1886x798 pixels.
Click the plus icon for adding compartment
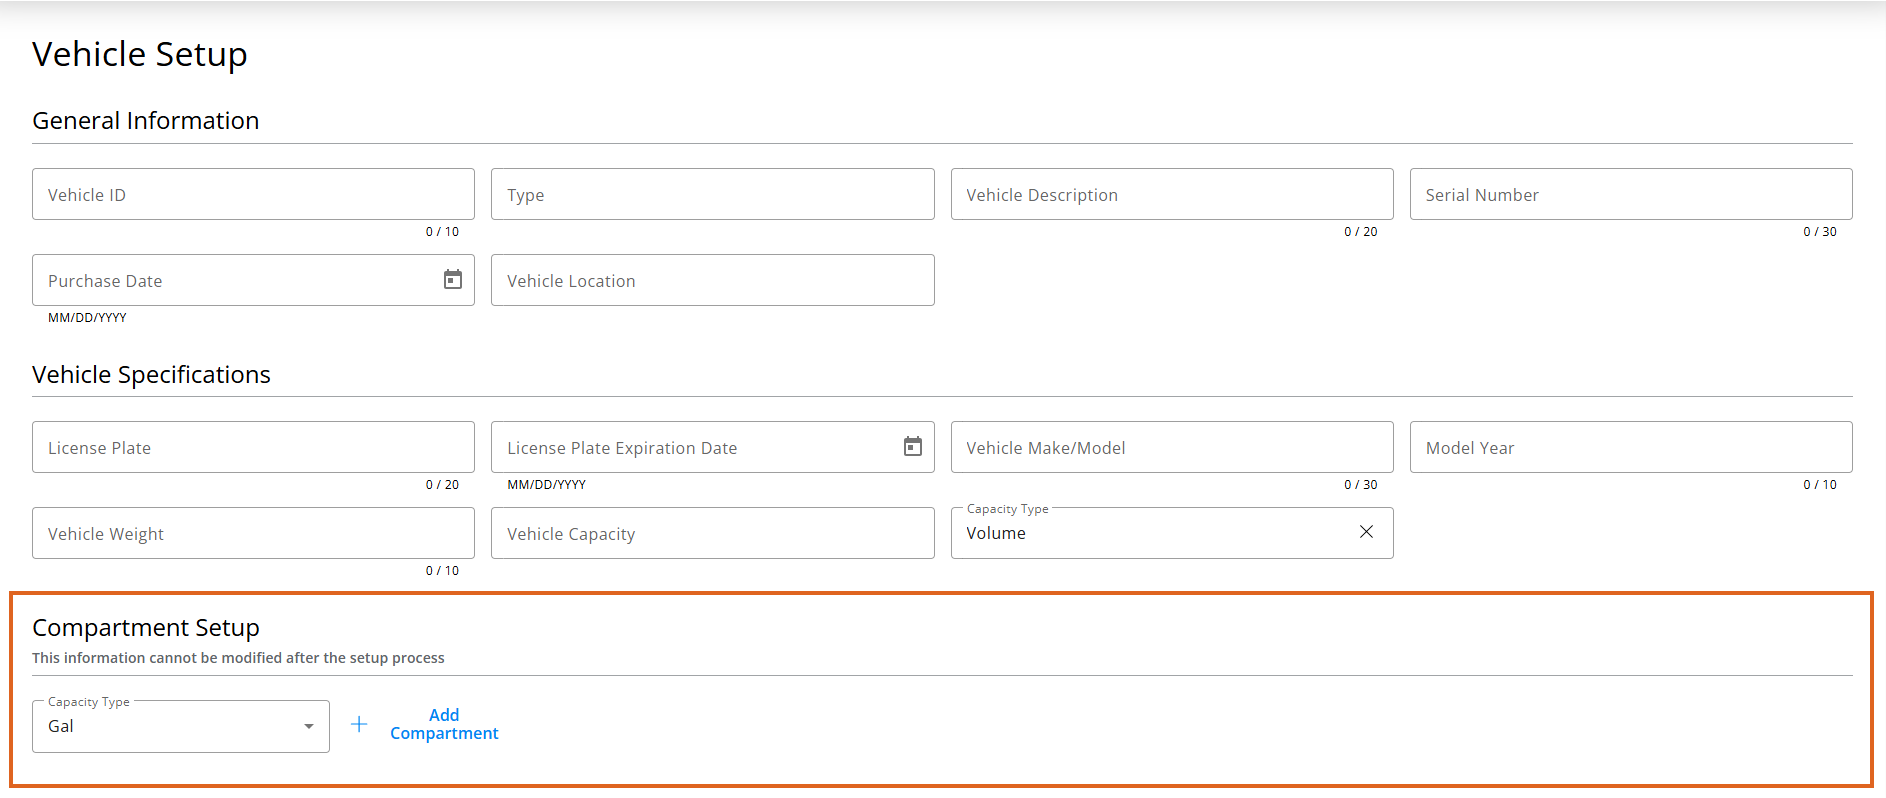(359, 724)
